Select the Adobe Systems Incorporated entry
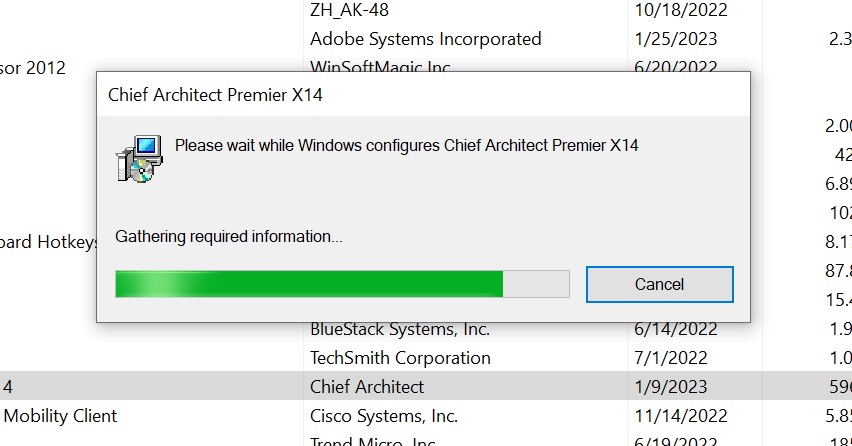The image size is (852, 446). 425,39
